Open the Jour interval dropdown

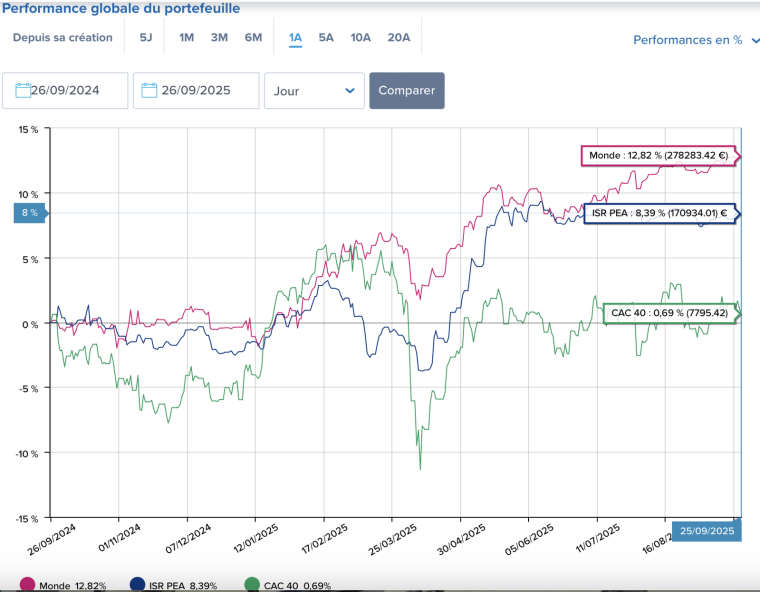pos(313,90)
